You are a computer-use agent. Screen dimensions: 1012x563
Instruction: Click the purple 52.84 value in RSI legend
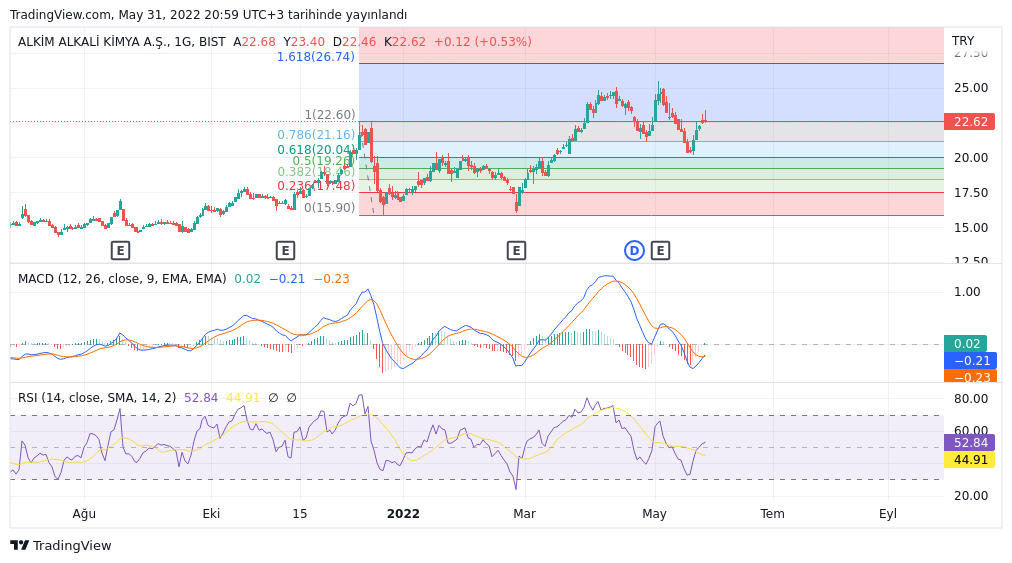[x=201, y=398]
